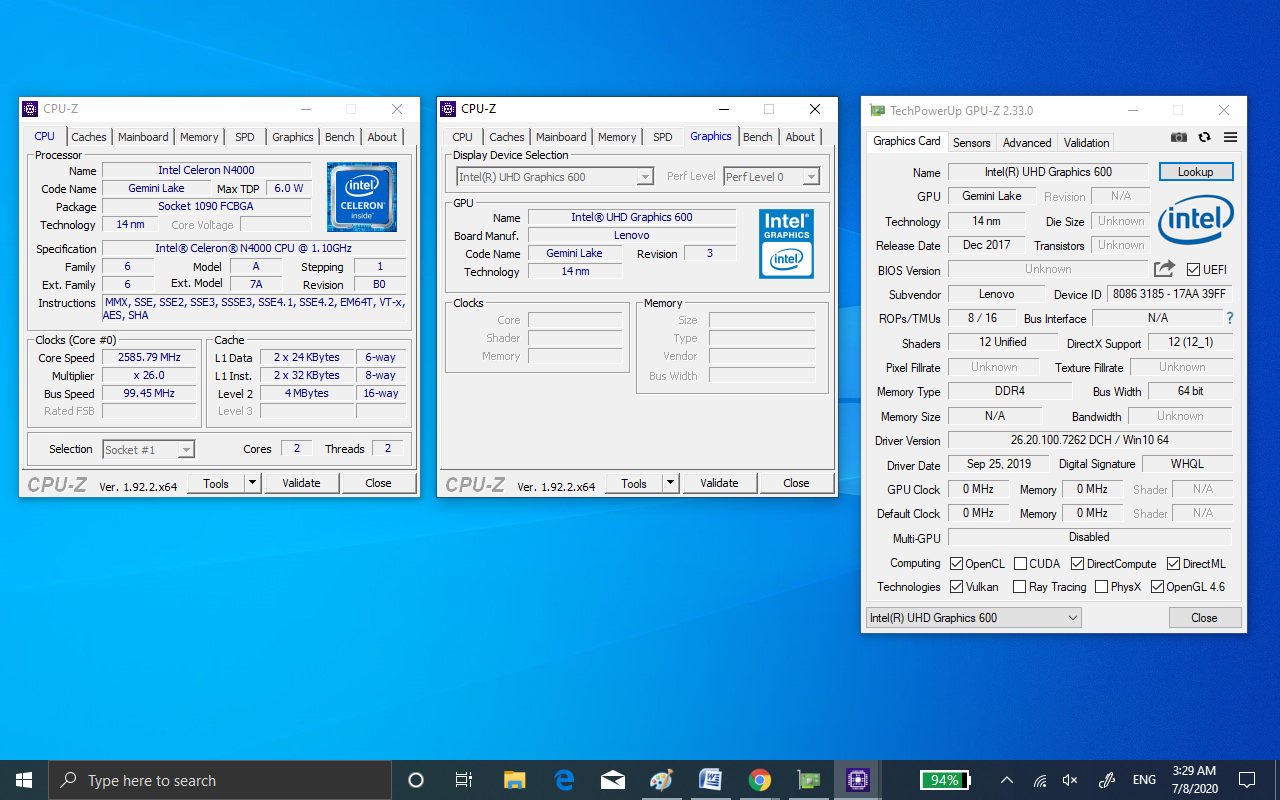Screen dimensions: 1280x800
Task: Click Close button in GPU-Z window
Action: 1204,618
